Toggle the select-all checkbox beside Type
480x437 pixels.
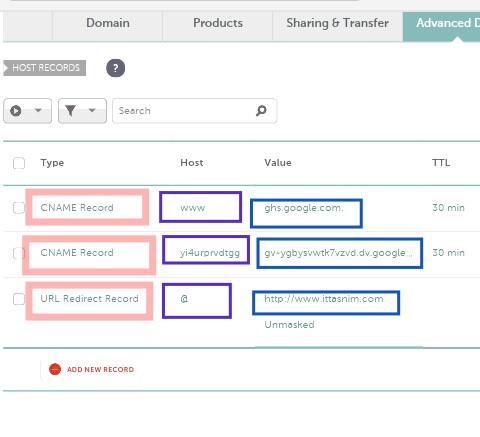tap(19, 163)
